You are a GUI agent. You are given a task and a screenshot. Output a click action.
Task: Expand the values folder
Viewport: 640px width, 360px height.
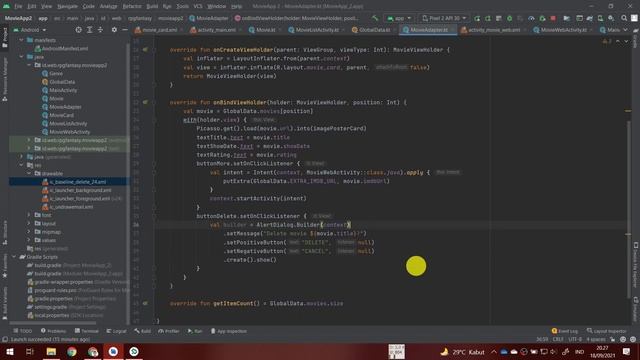(29, 240)
